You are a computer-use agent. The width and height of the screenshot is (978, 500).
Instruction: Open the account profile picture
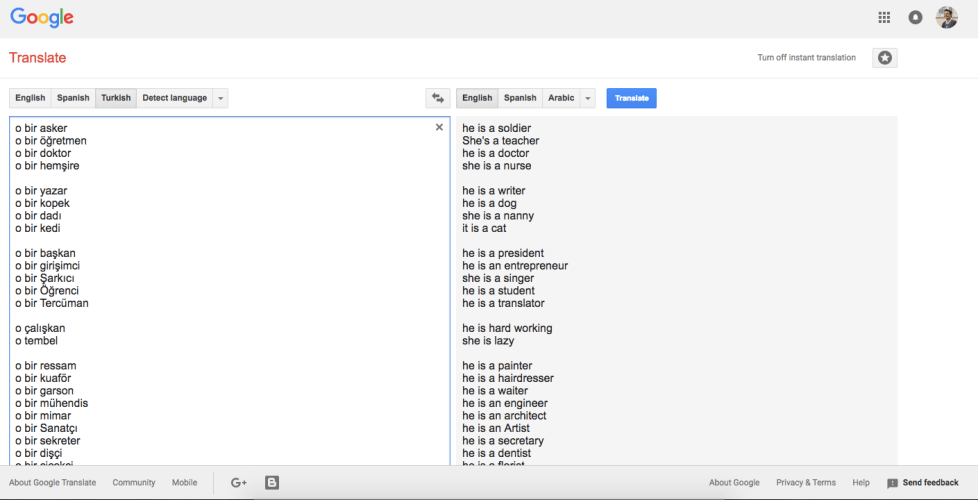click(946, 17)
